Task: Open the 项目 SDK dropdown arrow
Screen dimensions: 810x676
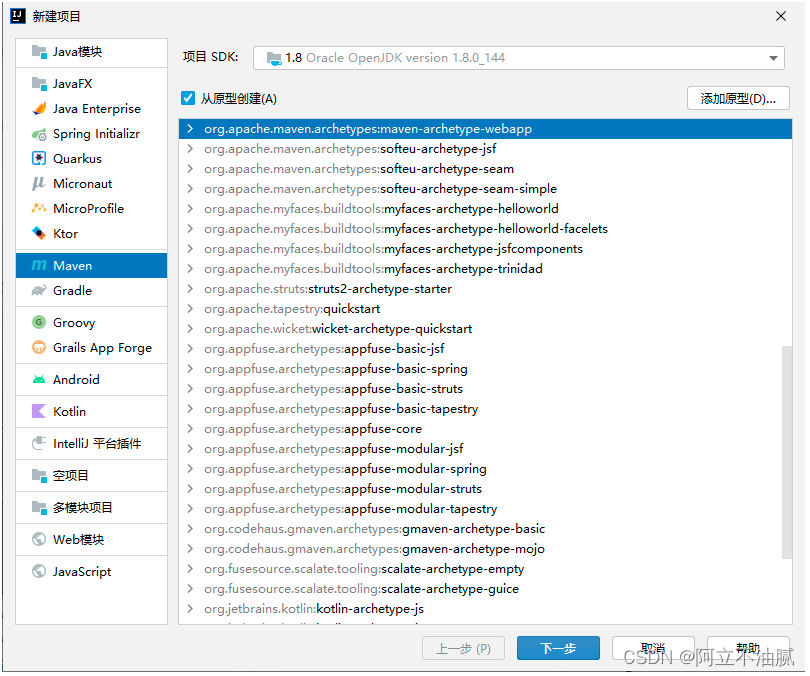Action: coord(773,58)
